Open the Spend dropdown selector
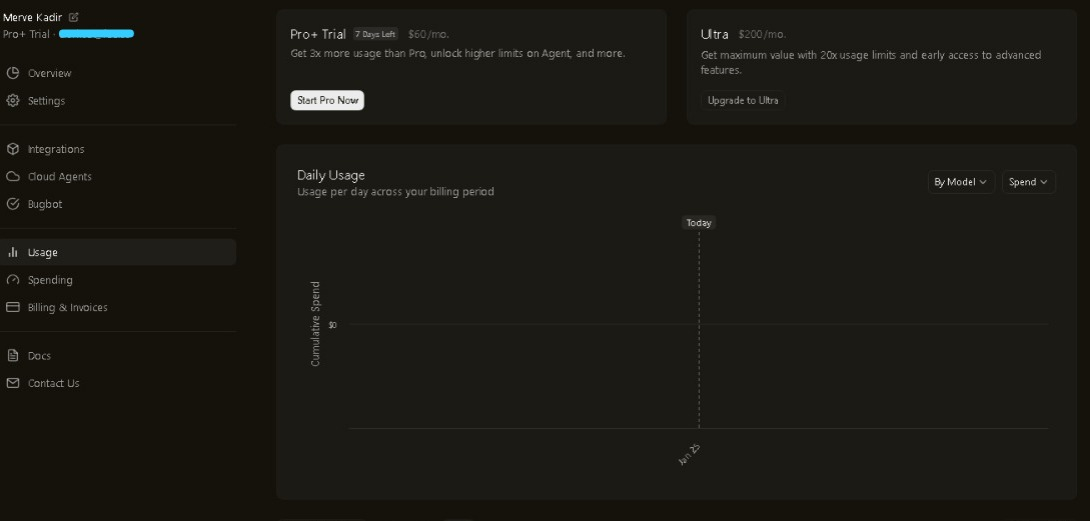 tap(1028, 182)
